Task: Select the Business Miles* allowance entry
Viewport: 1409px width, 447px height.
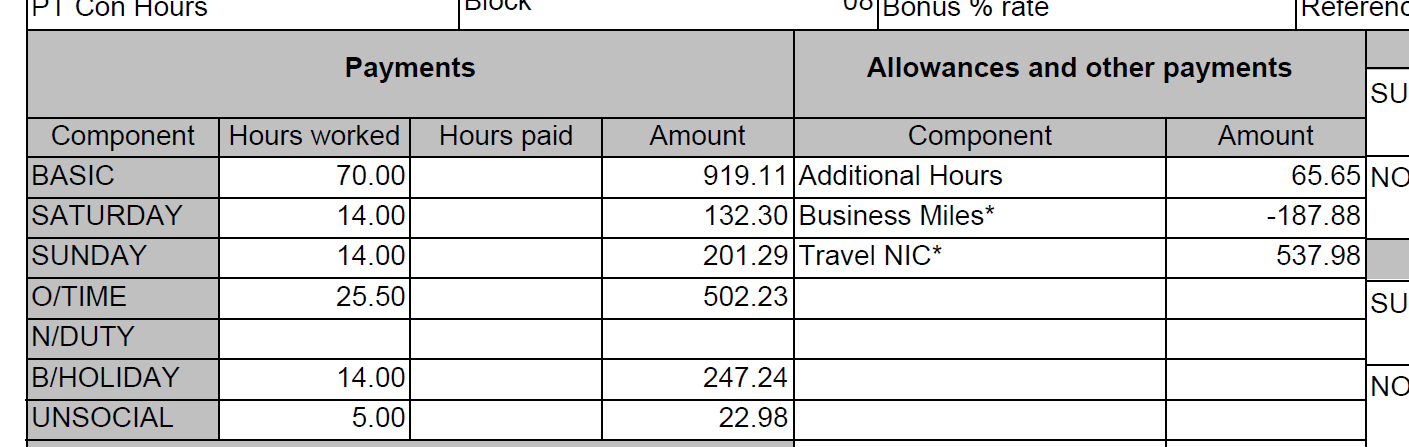Action: point(896,217)
